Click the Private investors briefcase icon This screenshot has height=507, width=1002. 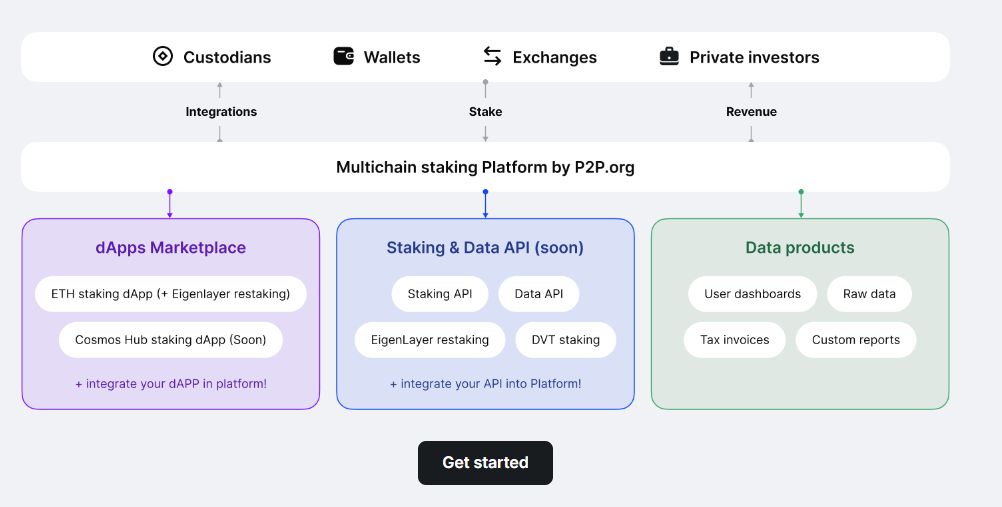[x=669, y=56]
